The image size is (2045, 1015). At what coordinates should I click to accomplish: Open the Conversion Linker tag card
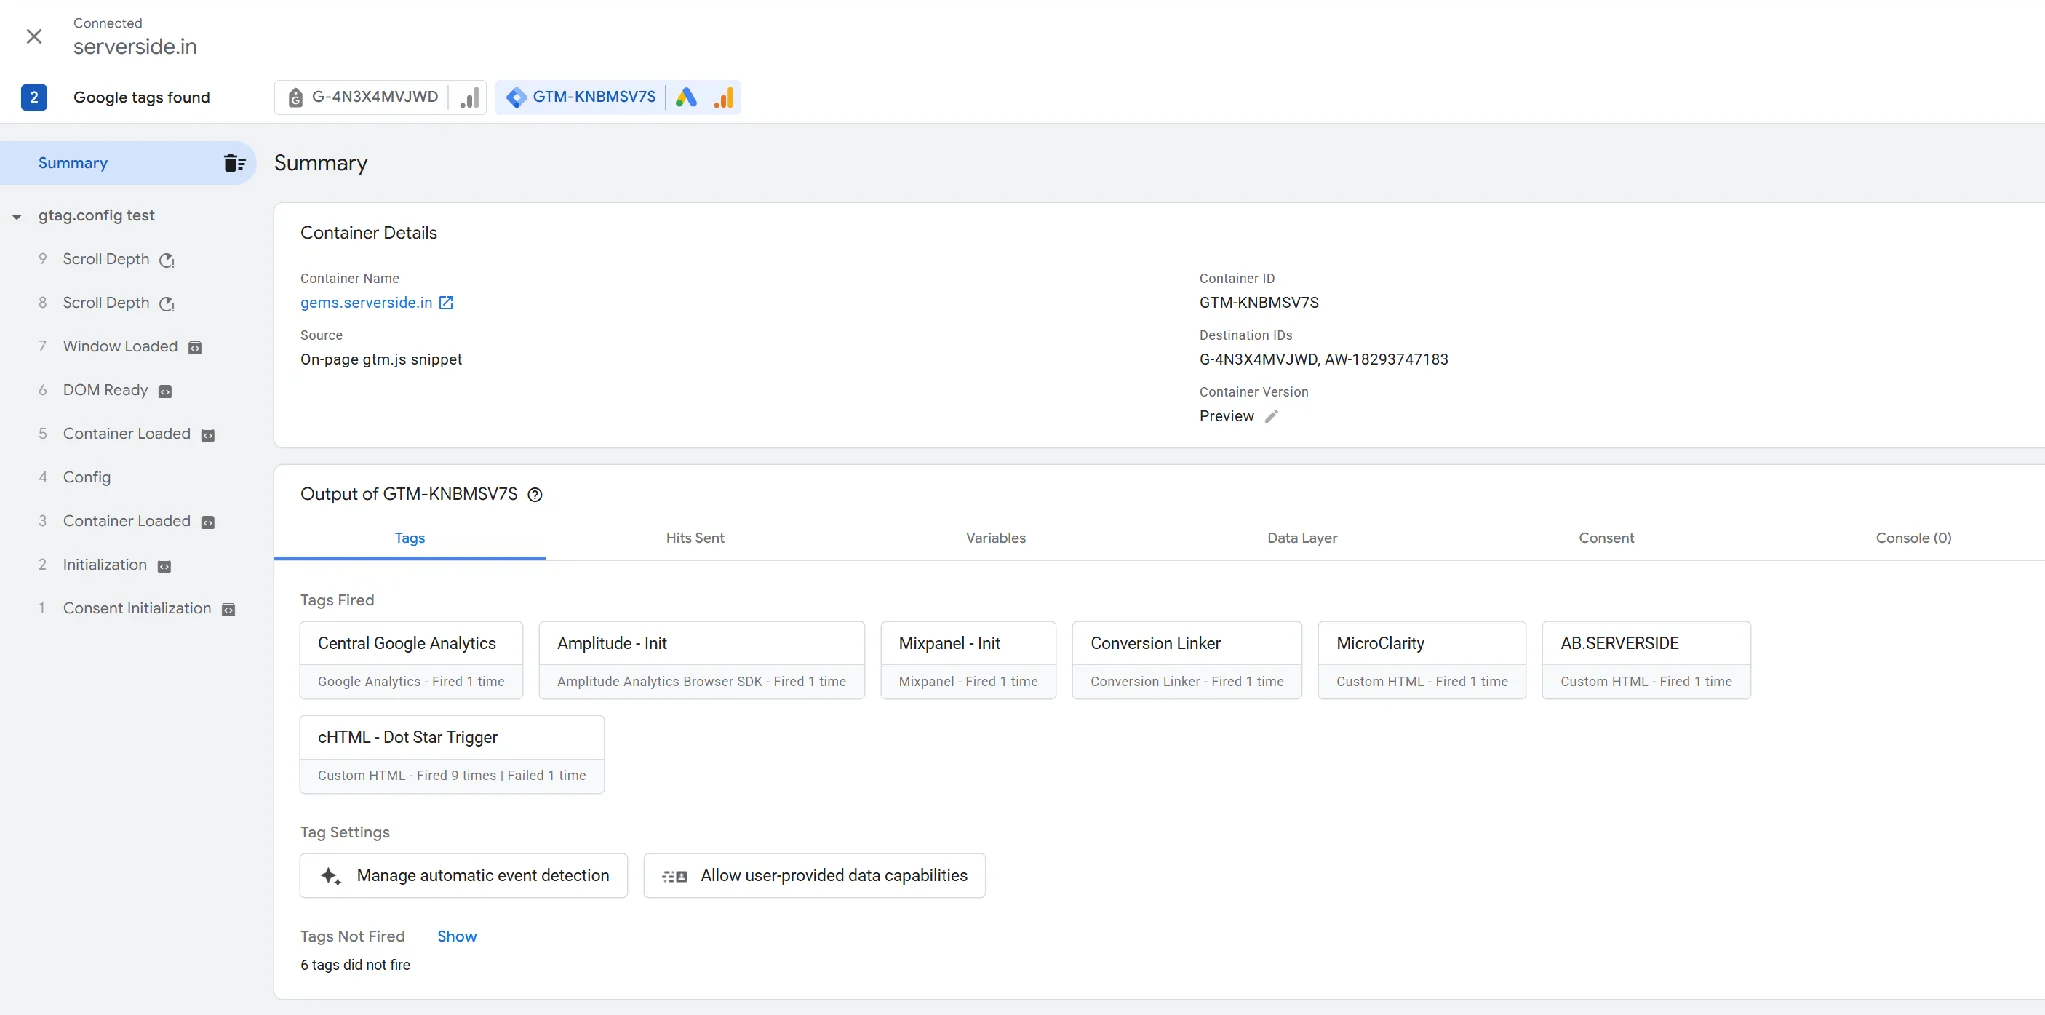1187,660
